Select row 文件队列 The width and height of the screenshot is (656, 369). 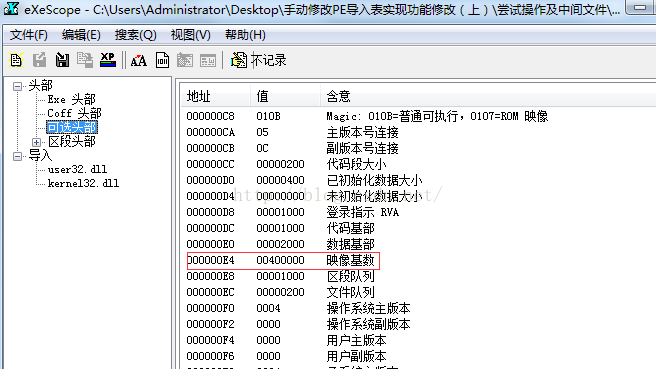[418, 292]
